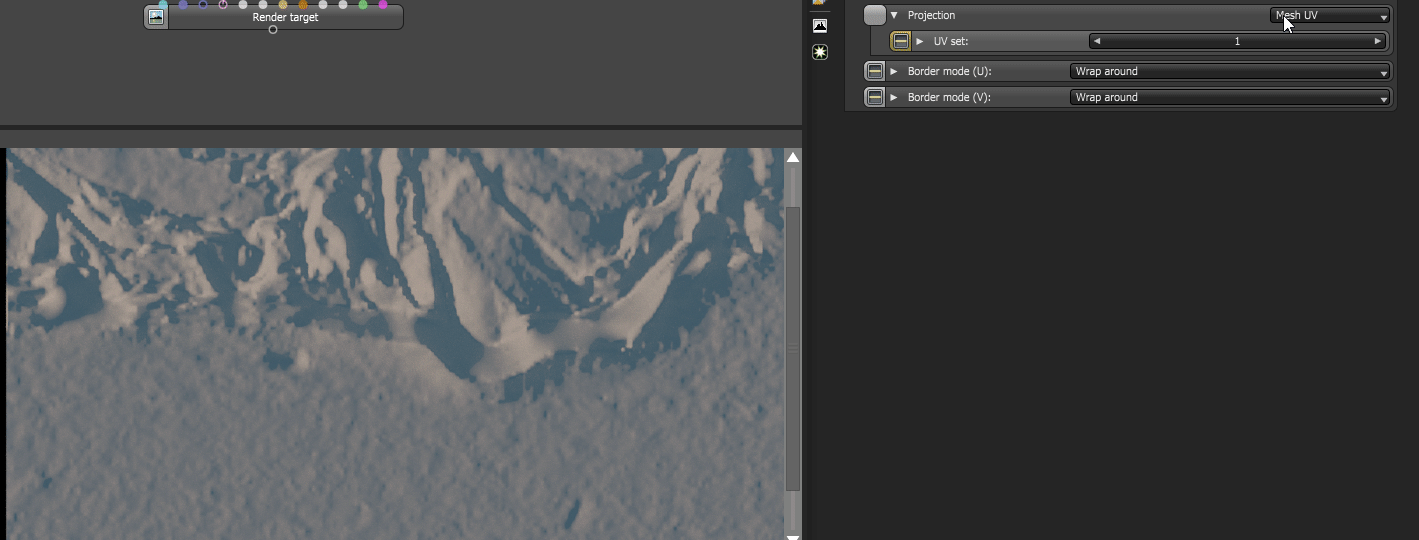Expand the UV set row

pos(920,41)
